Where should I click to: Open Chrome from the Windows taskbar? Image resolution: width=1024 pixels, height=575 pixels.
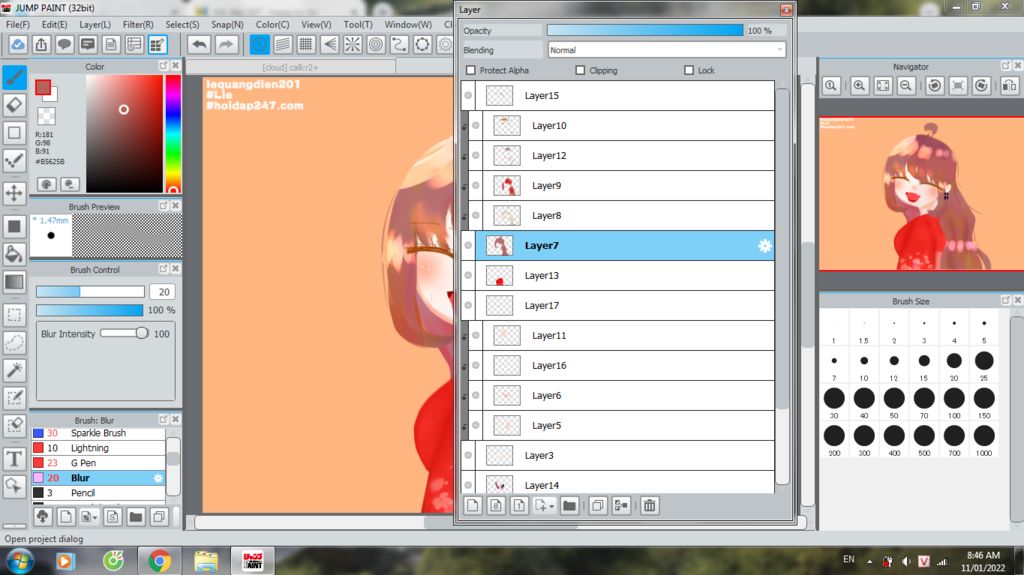pyautogui.click(x=159, y=561)
